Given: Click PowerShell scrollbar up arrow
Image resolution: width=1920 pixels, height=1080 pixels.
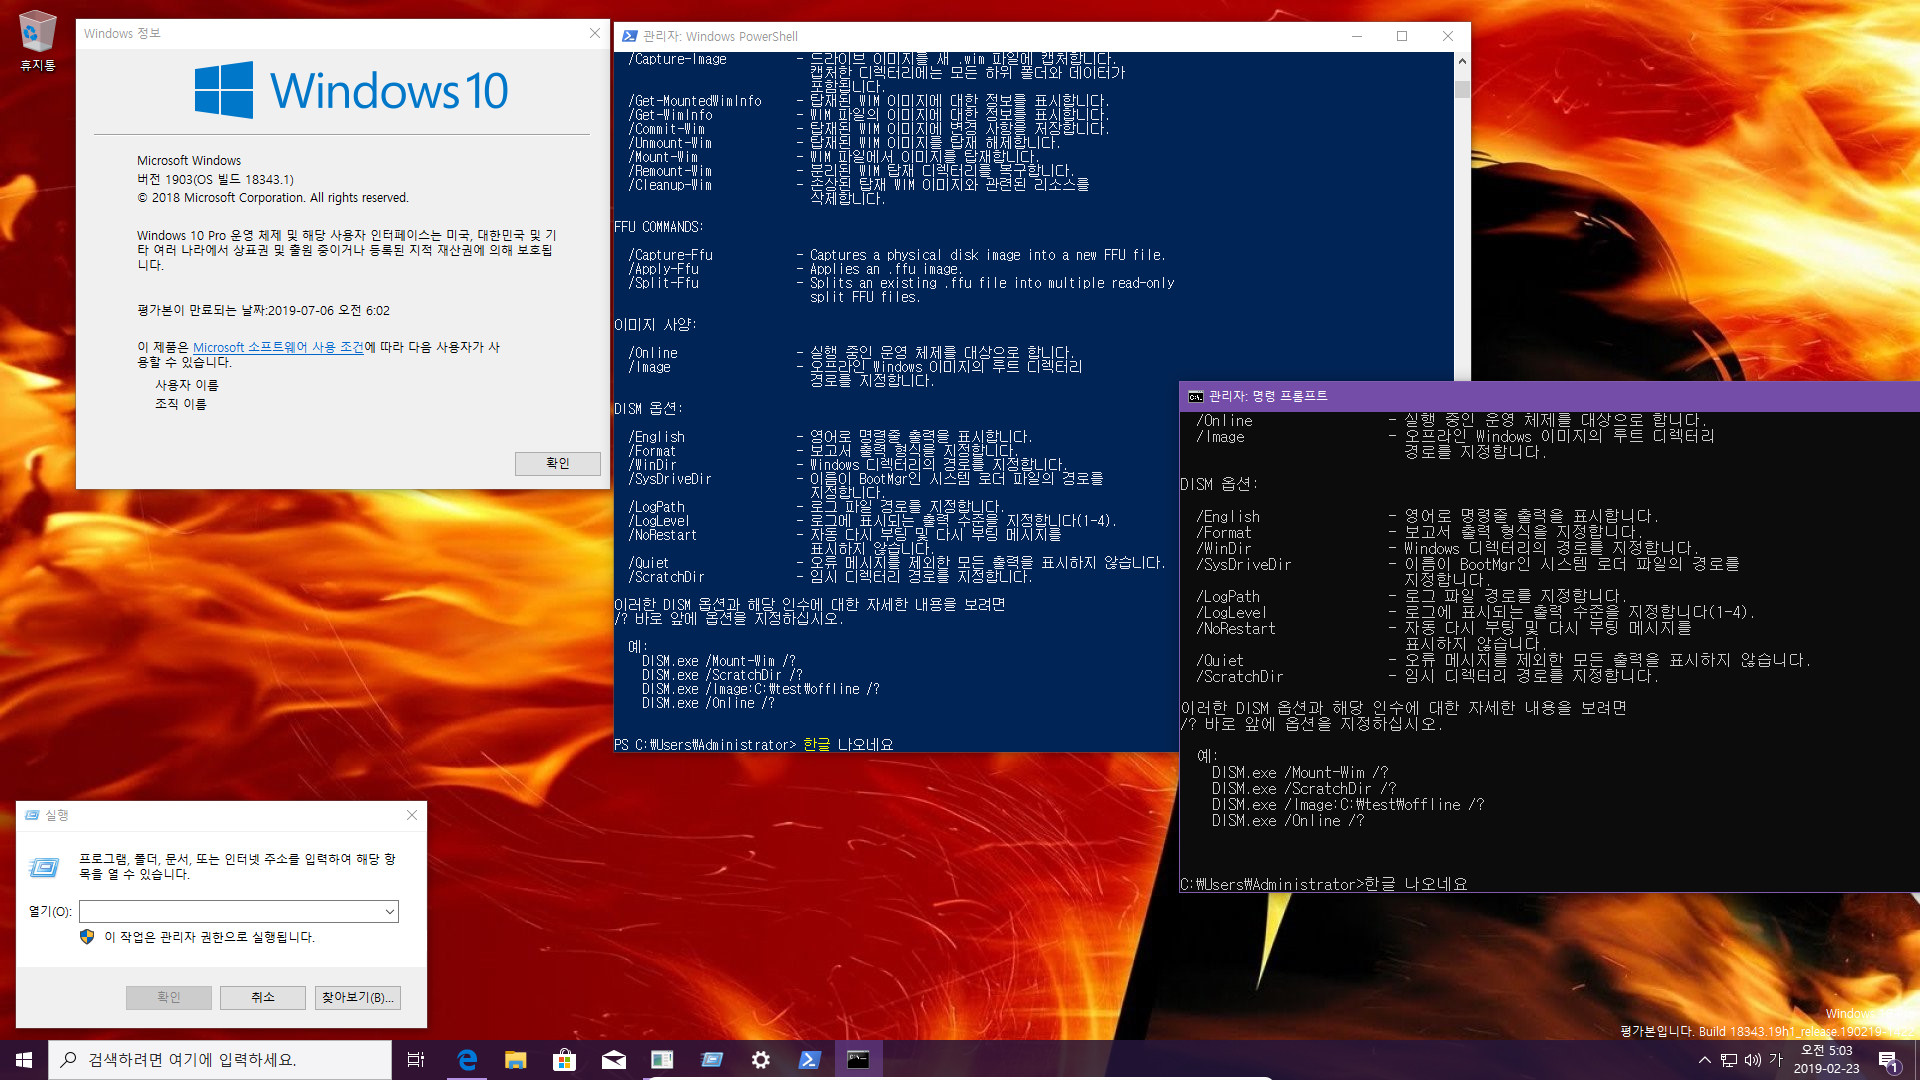Looking at the screenshot, I should click(1462, 61).
